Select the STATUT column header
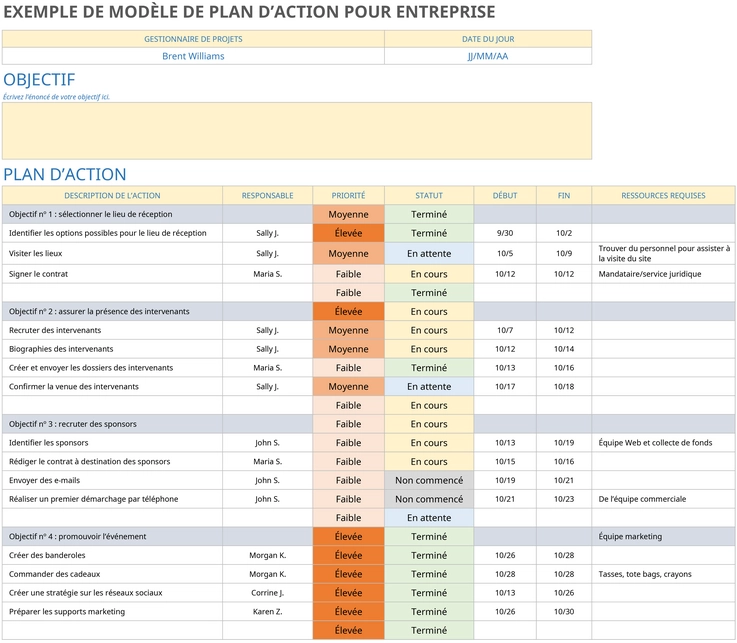The image size is (737, 643). point(429,196)
